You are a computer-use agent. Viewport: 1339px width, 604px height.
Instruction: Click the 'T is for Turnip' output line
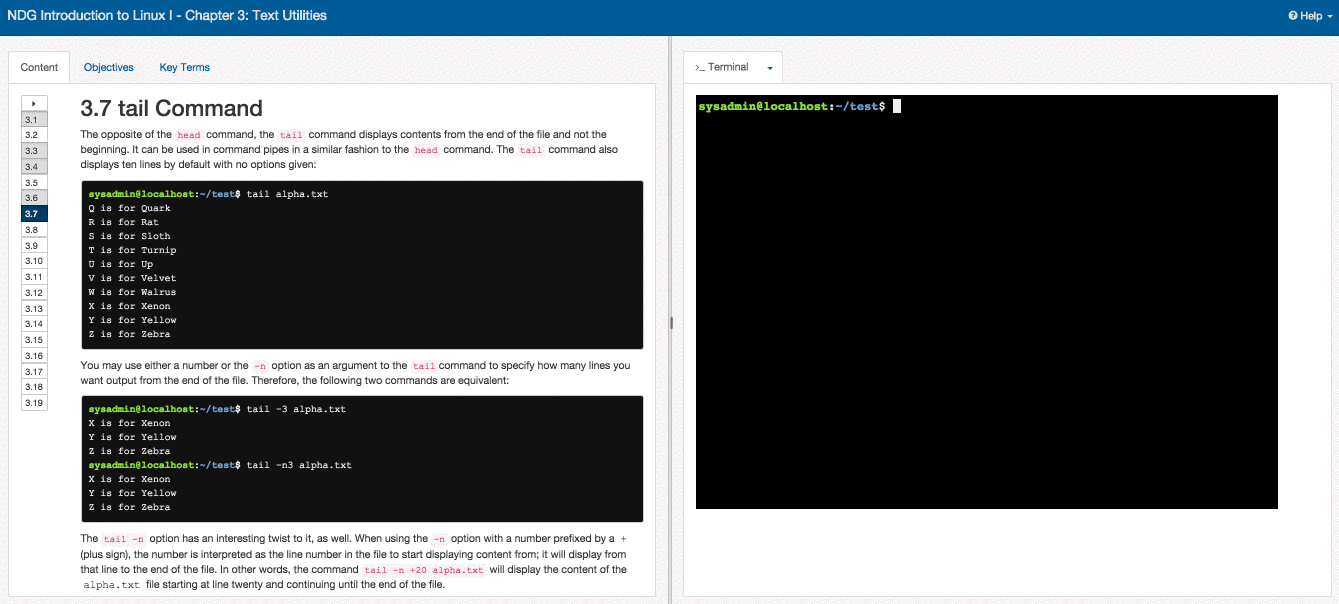[132, 250]
